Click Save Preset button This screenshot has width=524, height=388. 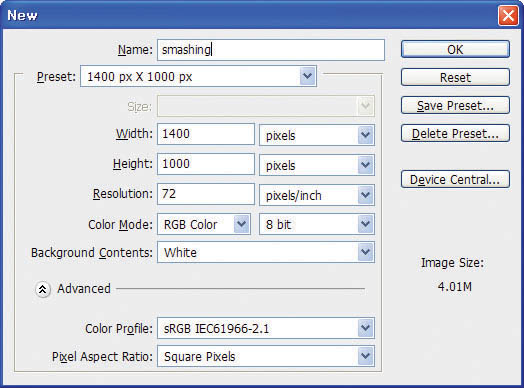[x=455, y=105]
